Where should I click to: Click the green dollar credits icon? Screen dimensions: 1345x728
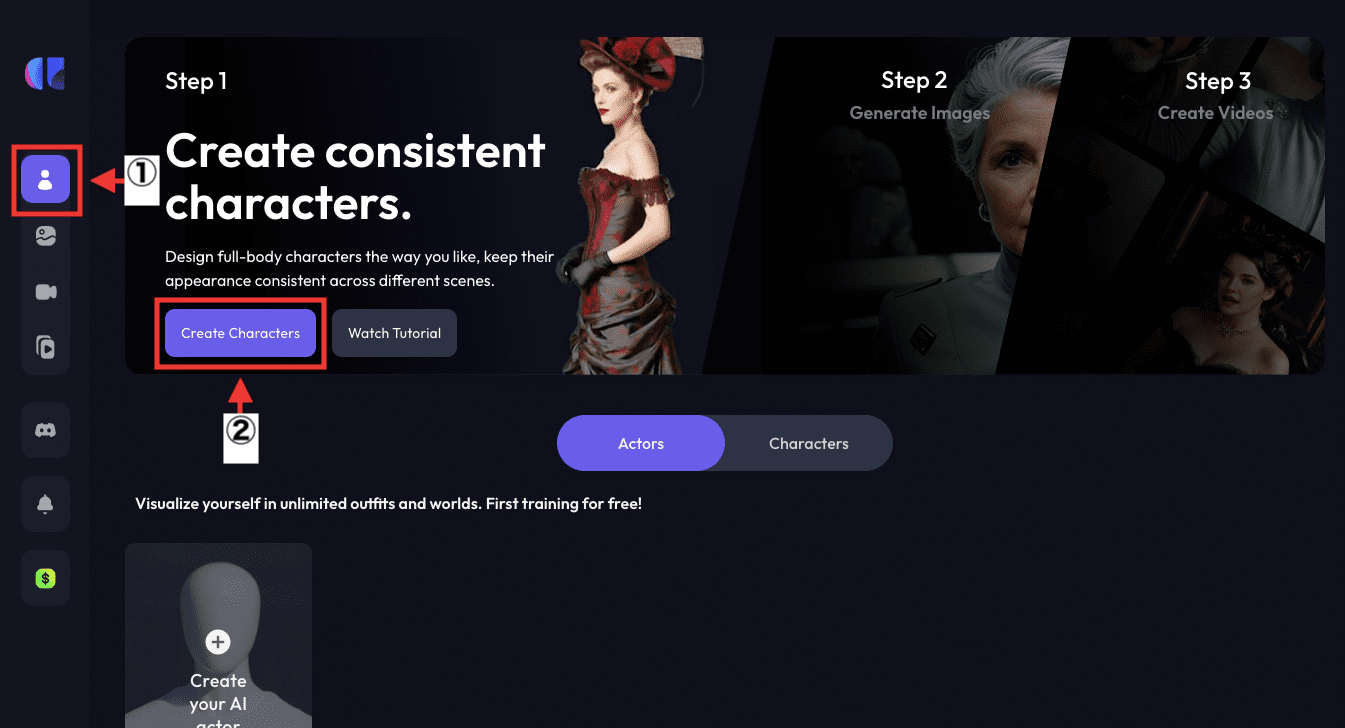pyautogui.click(x=45, y=578)
